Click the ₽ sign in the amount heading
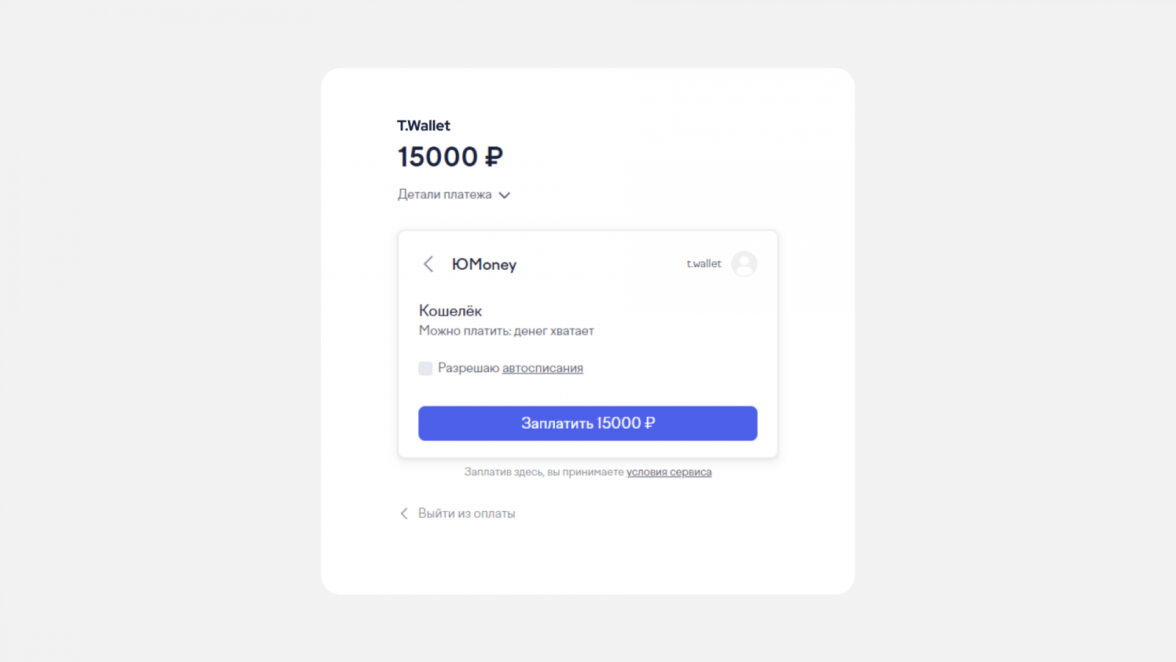 coord(494,157)
